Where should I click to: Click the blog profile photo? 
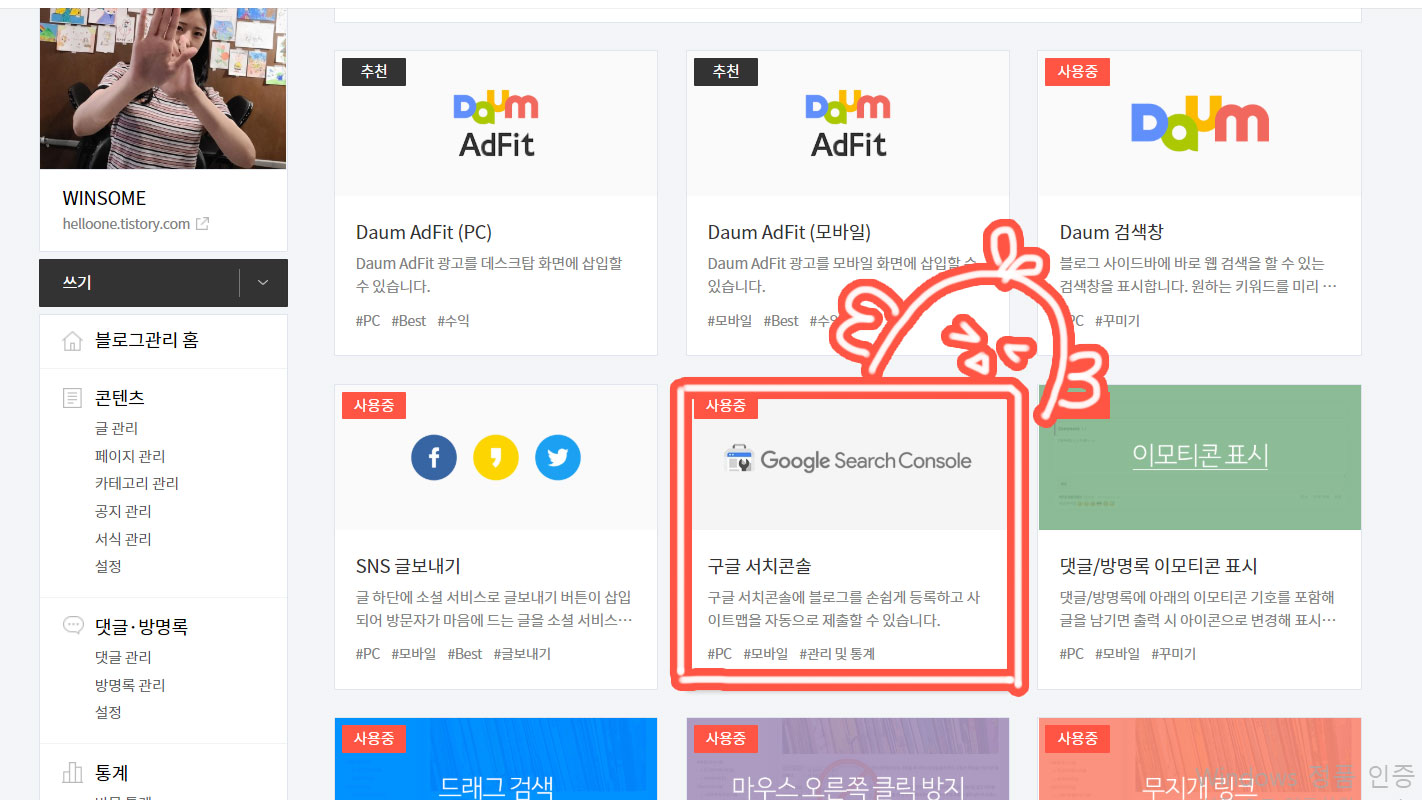[163, 88]
